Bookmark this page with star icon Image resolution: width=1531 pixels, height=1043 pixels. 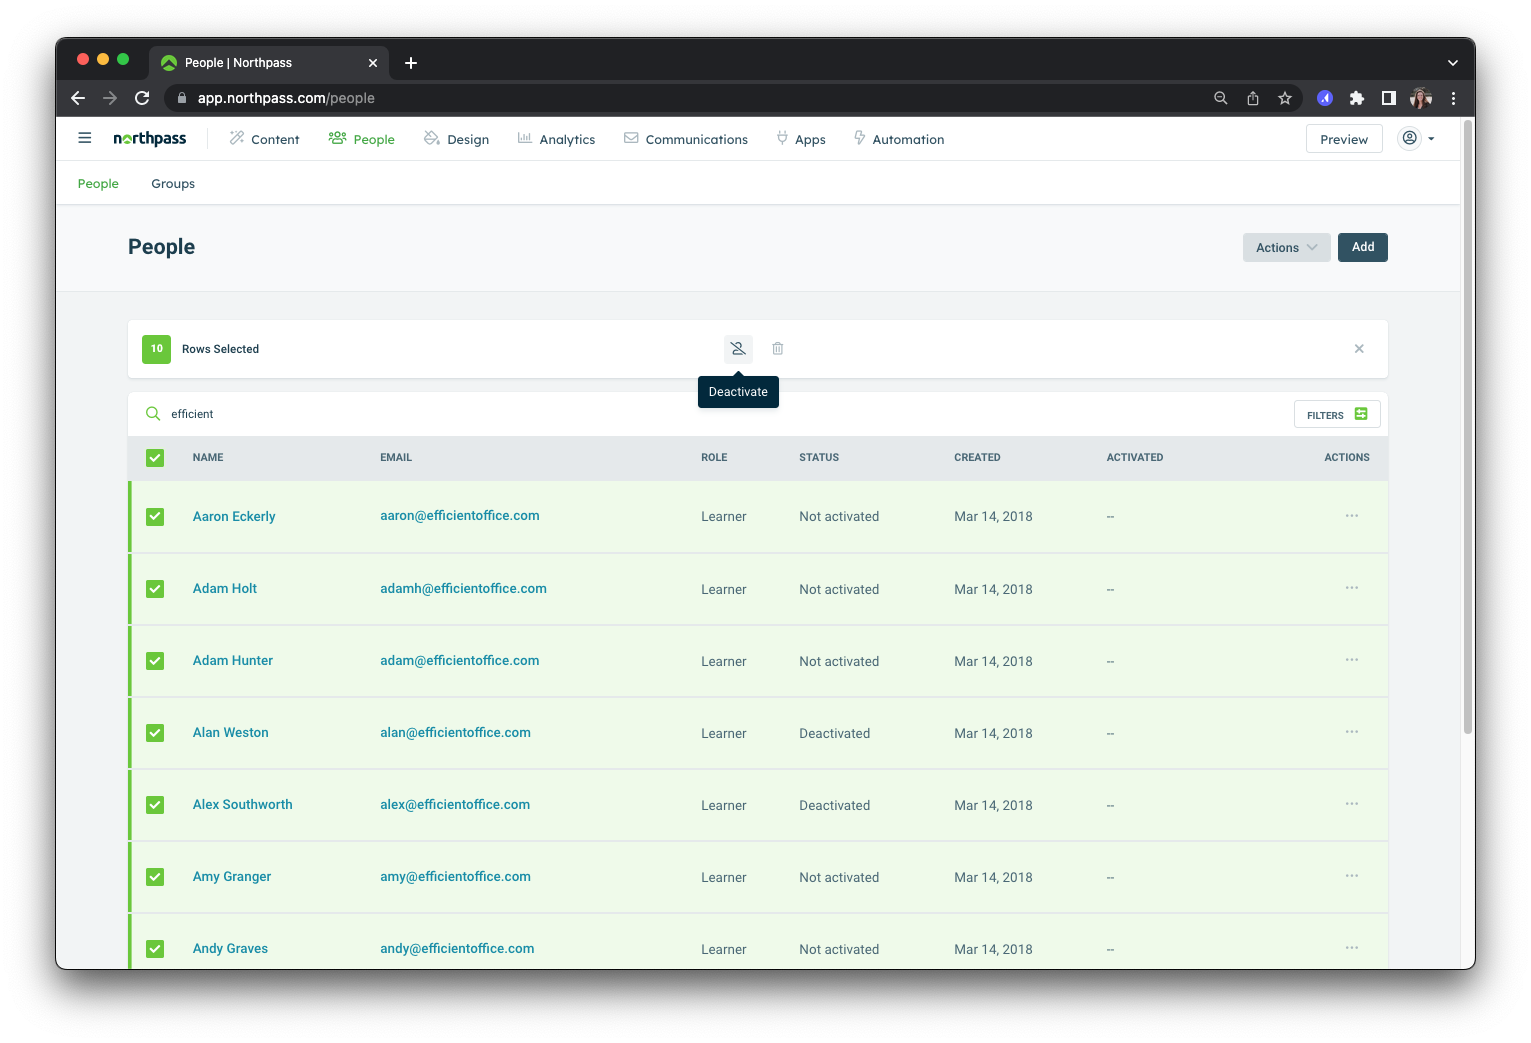pos(1285,98)
